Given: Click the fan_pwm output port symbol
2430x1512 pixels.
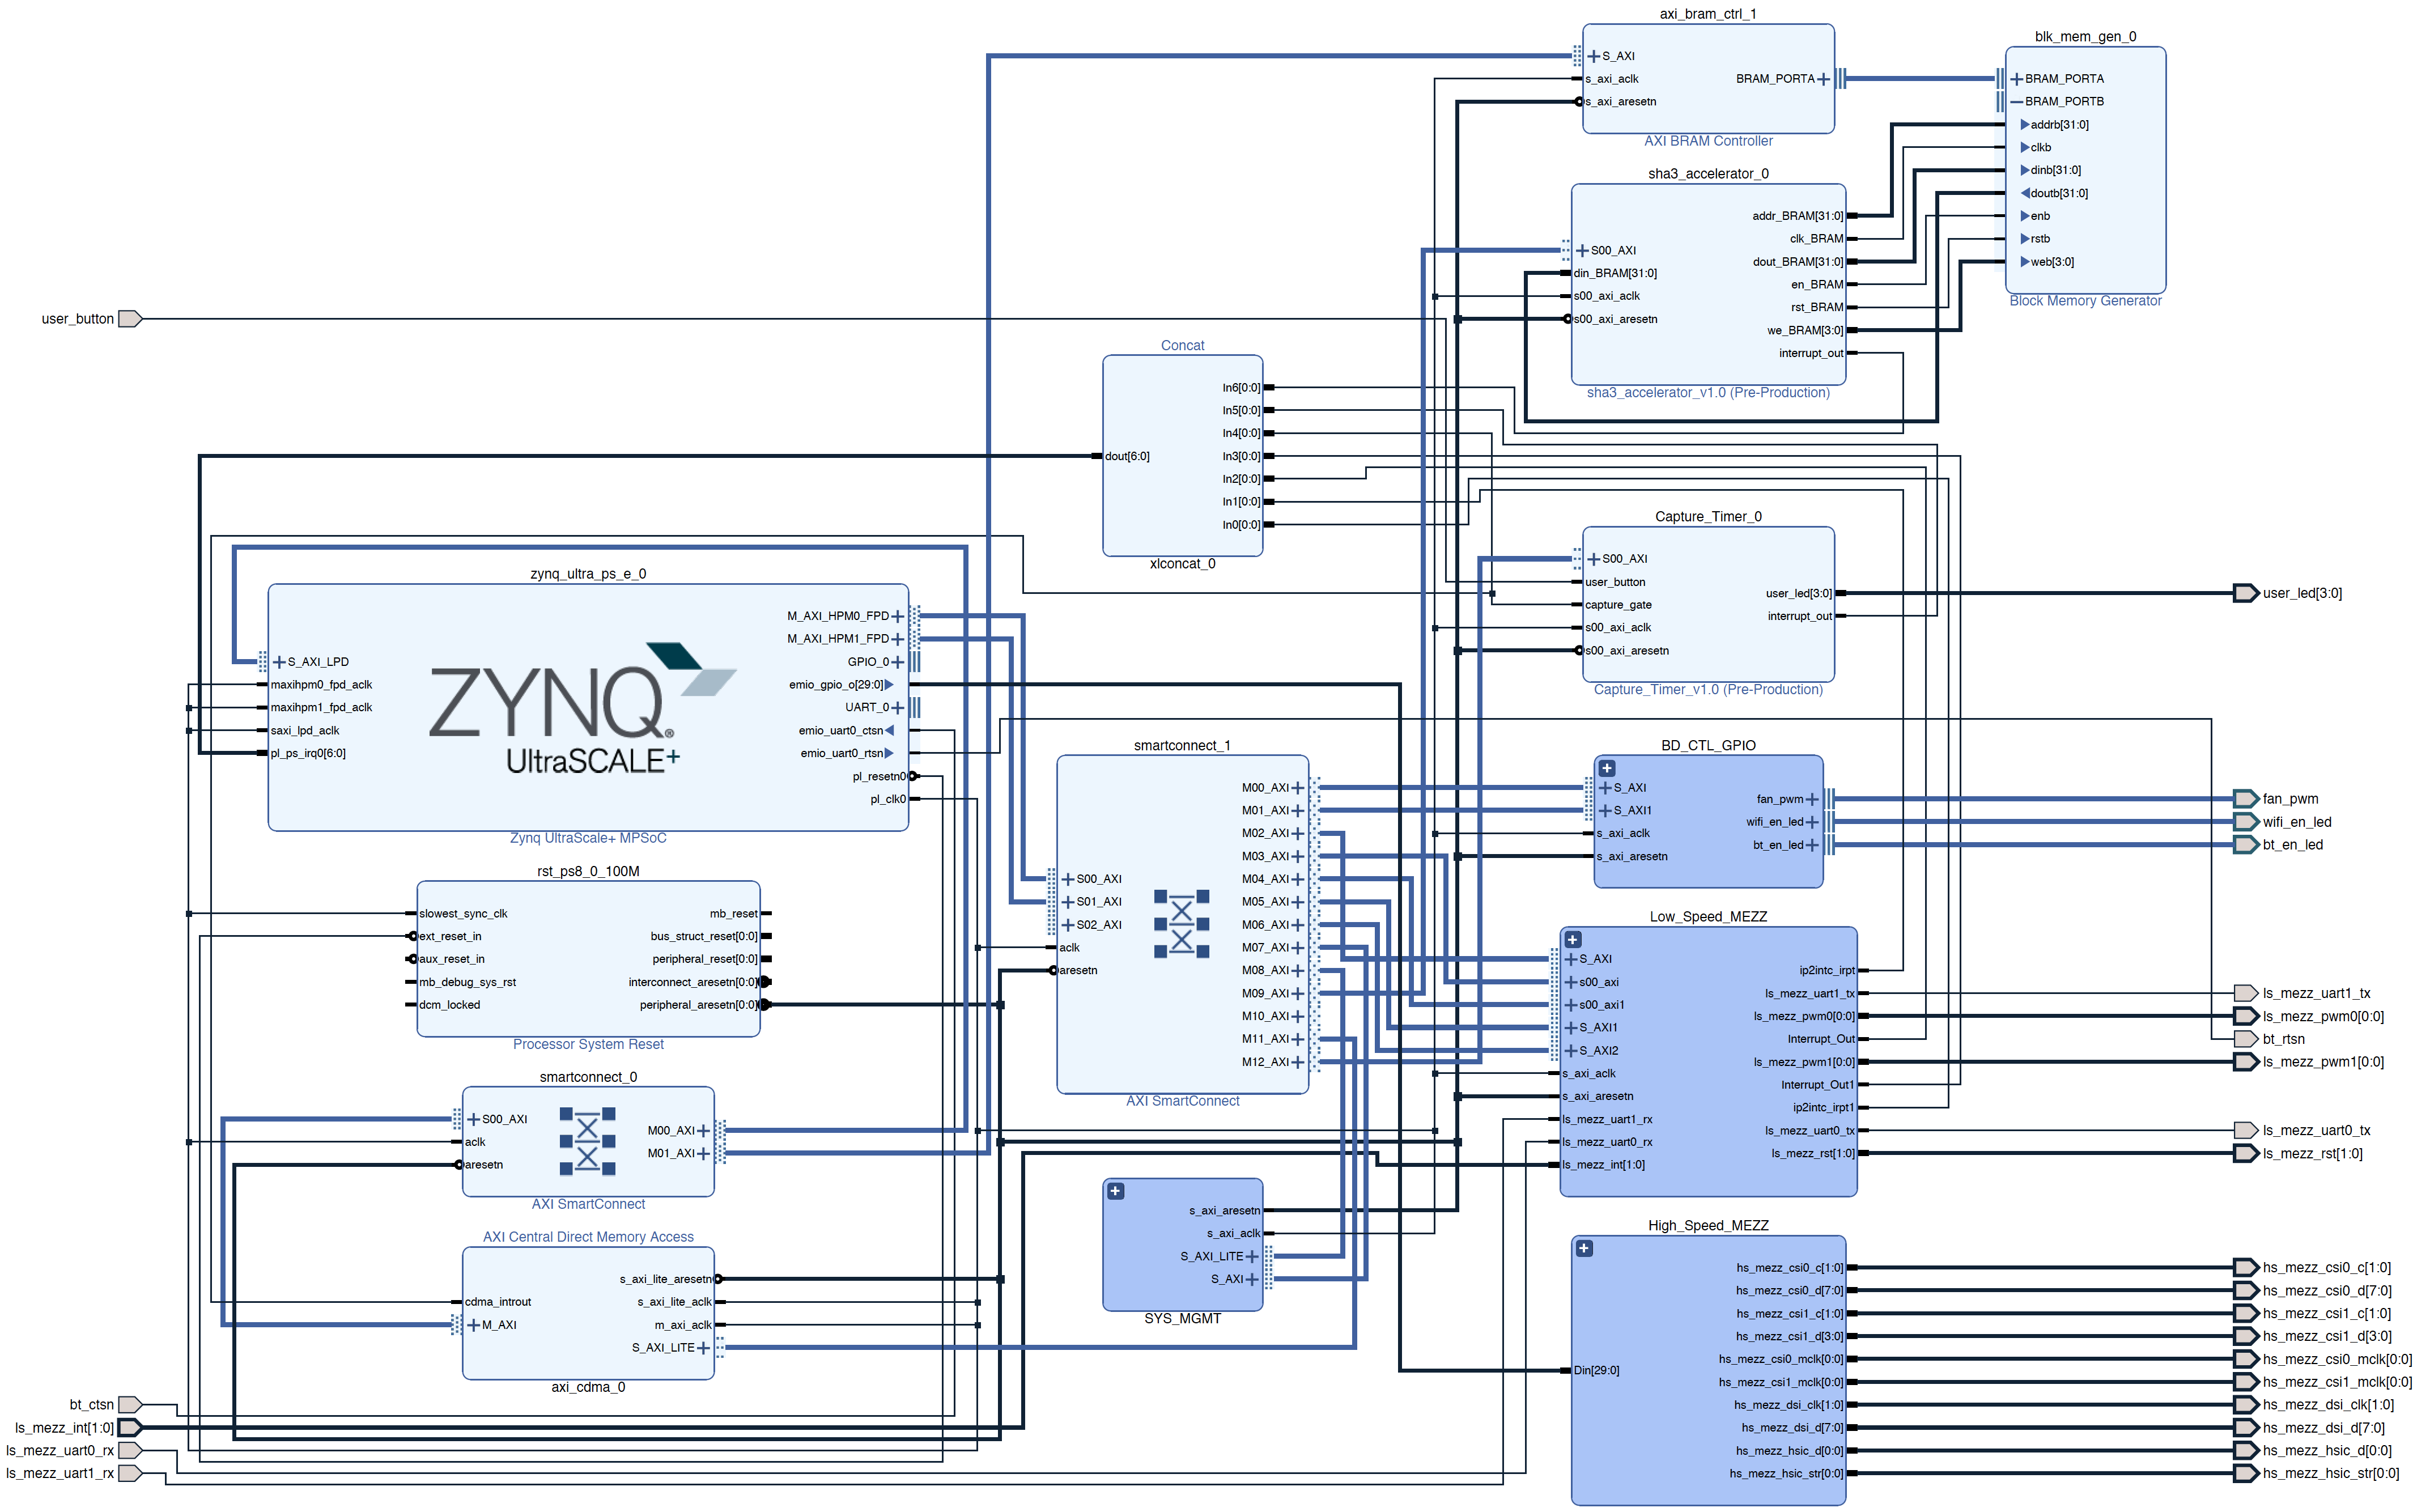Looking at the screenshot, I should coord(2245,800).
